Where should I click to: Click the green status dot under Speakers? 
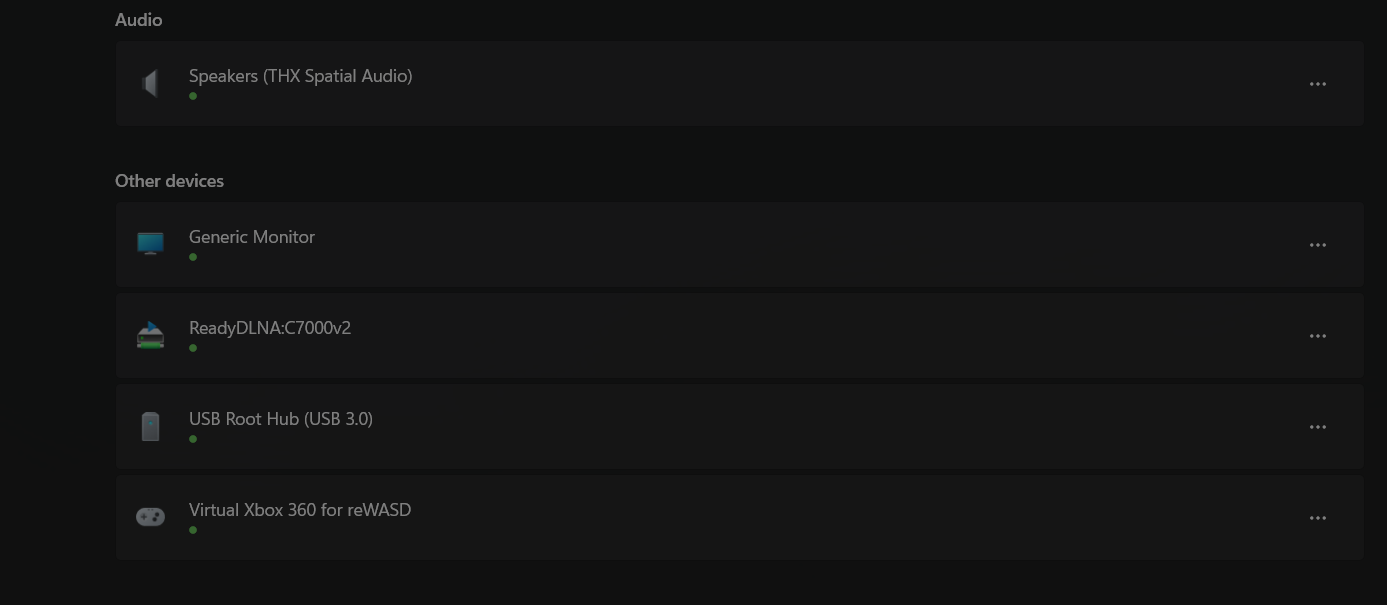click(193, 96)
